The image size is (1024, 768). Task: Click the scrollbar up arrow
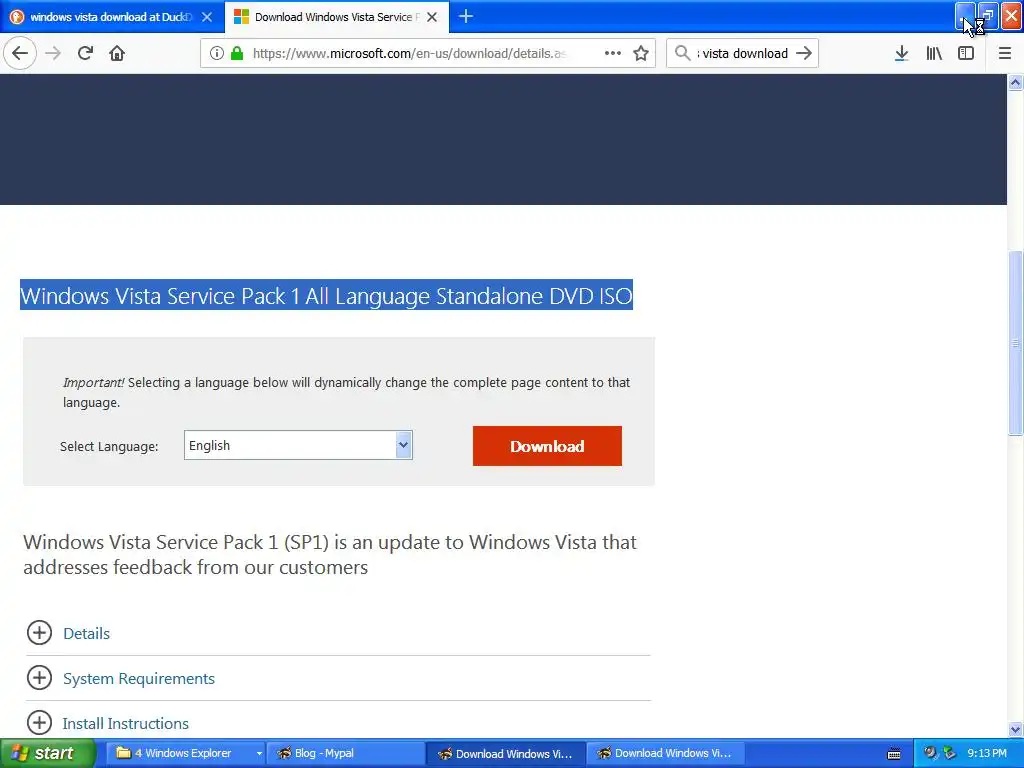(x=1015, y=82)
